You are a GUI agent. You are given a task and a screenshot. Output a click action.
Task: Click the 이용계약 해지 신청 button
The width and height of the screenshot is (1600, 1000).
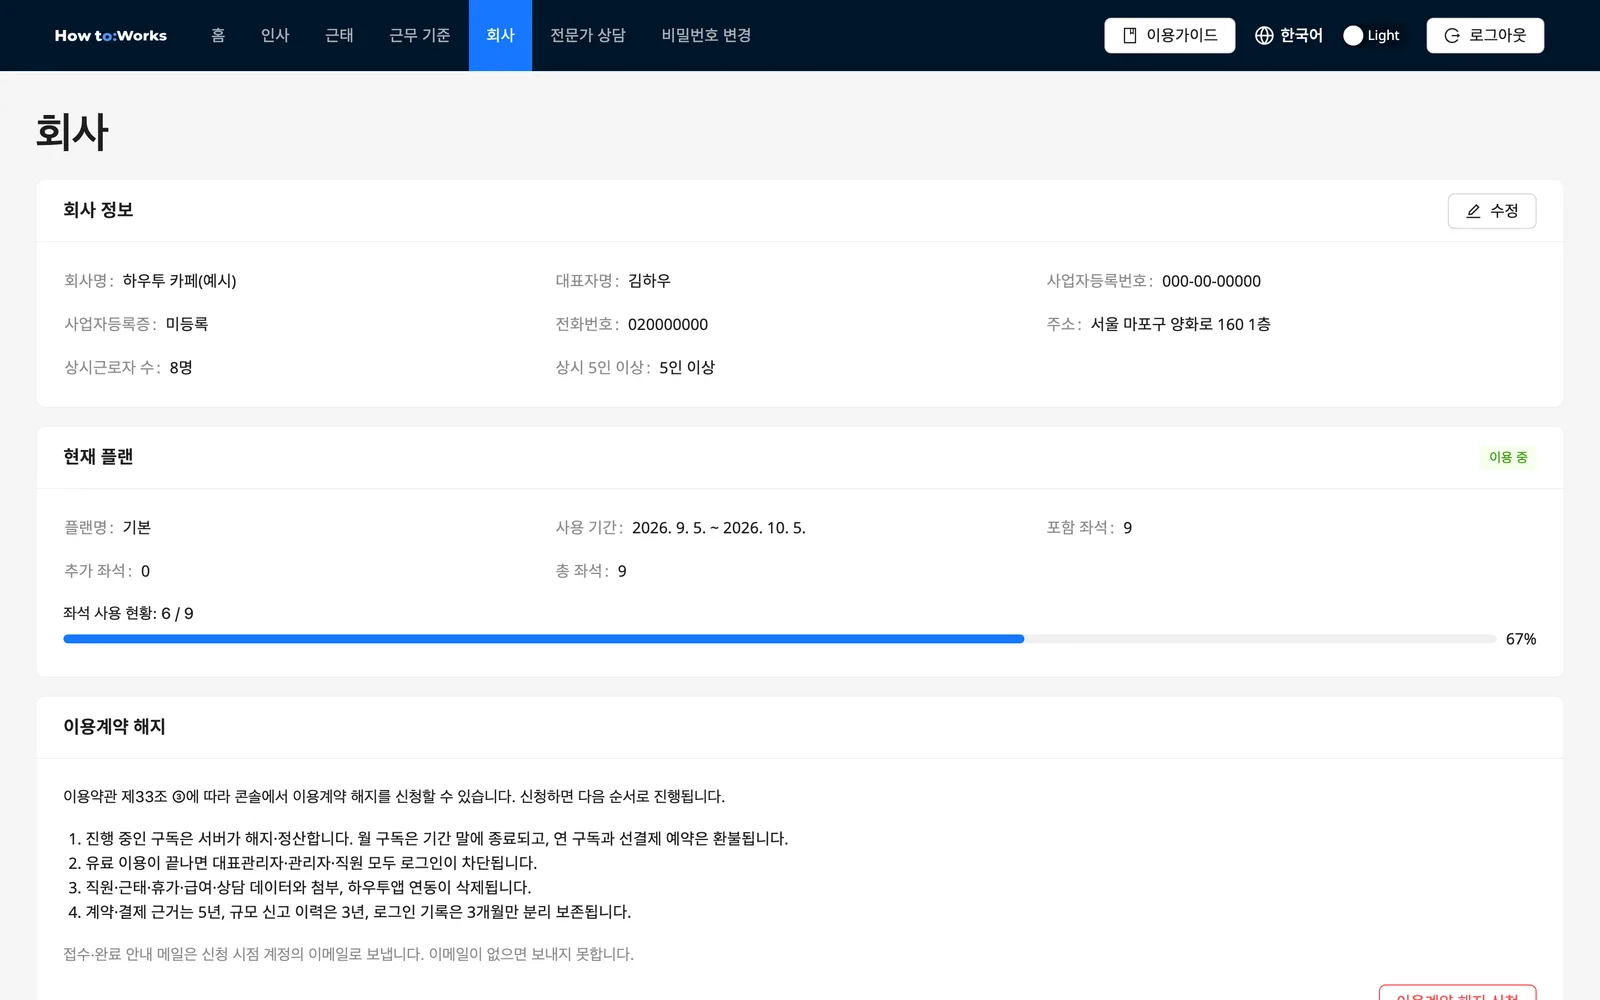(1457, 993)
